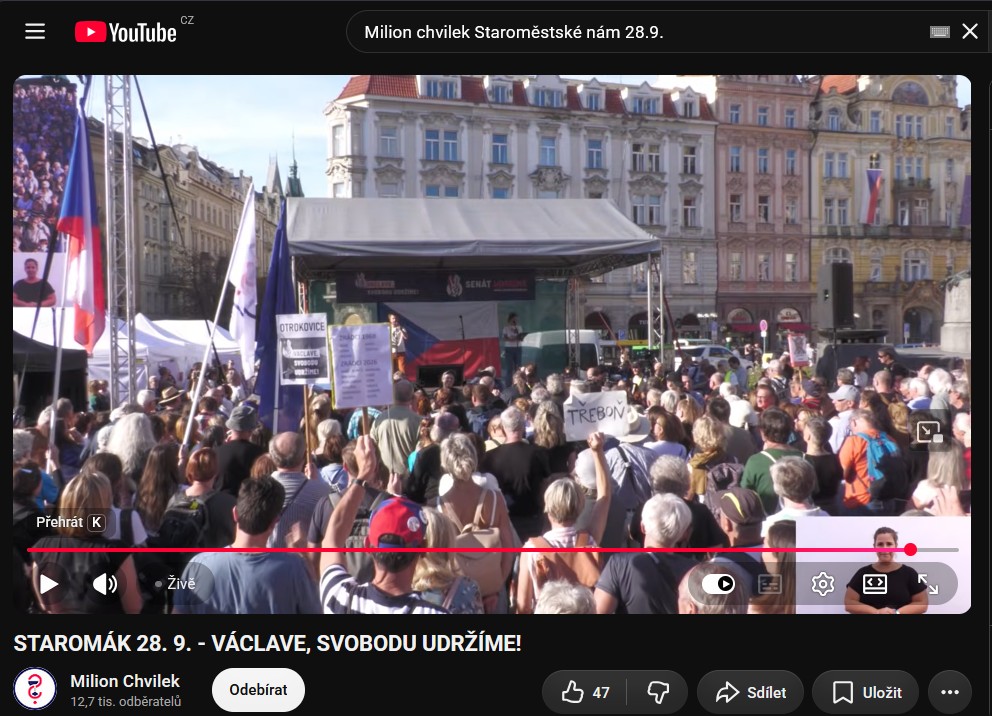Image resolution: width=992 pixels, height=716 pixels.
Task: Mute the video volume
Action: [105, 584]
